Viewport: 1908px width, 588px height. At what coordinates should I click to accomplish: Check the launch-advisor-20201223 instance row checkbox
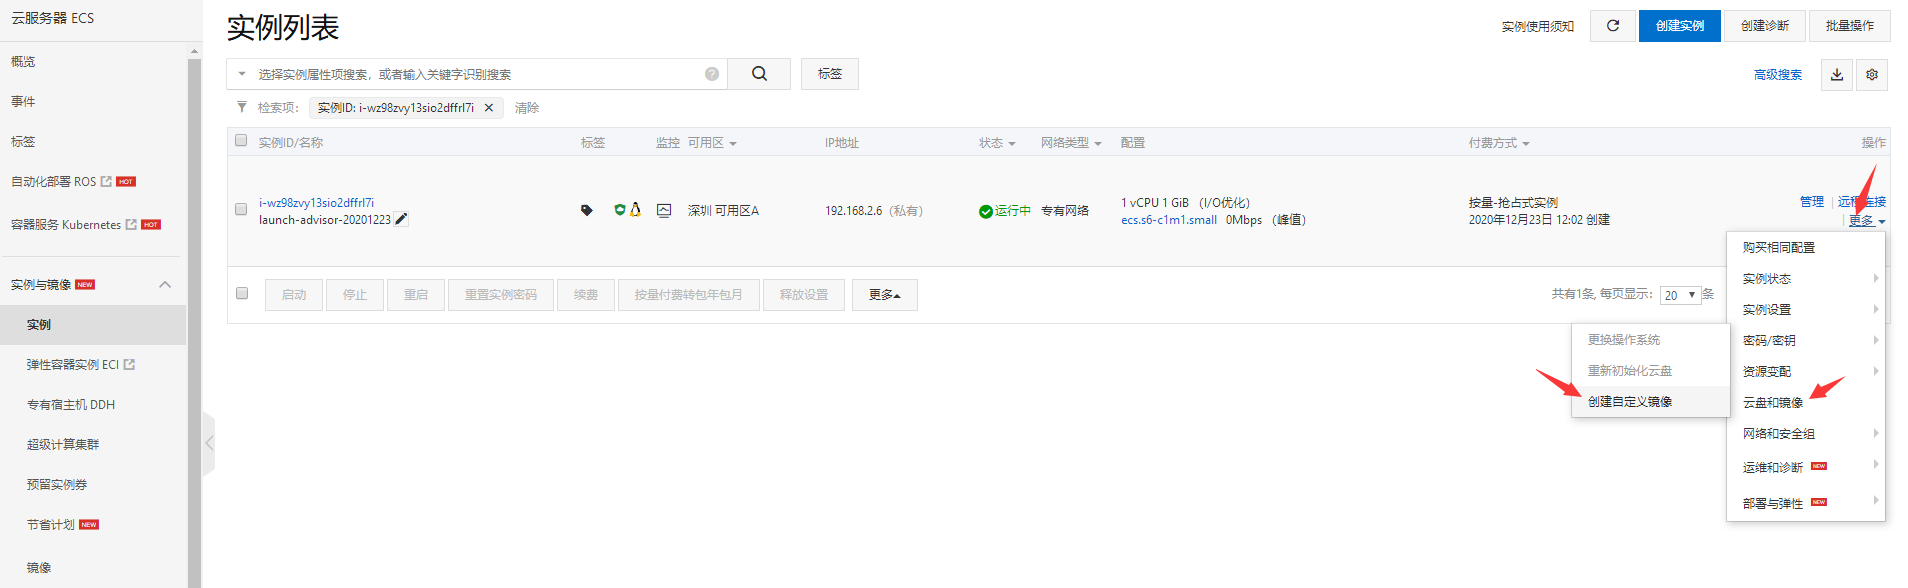coord(241,210)
